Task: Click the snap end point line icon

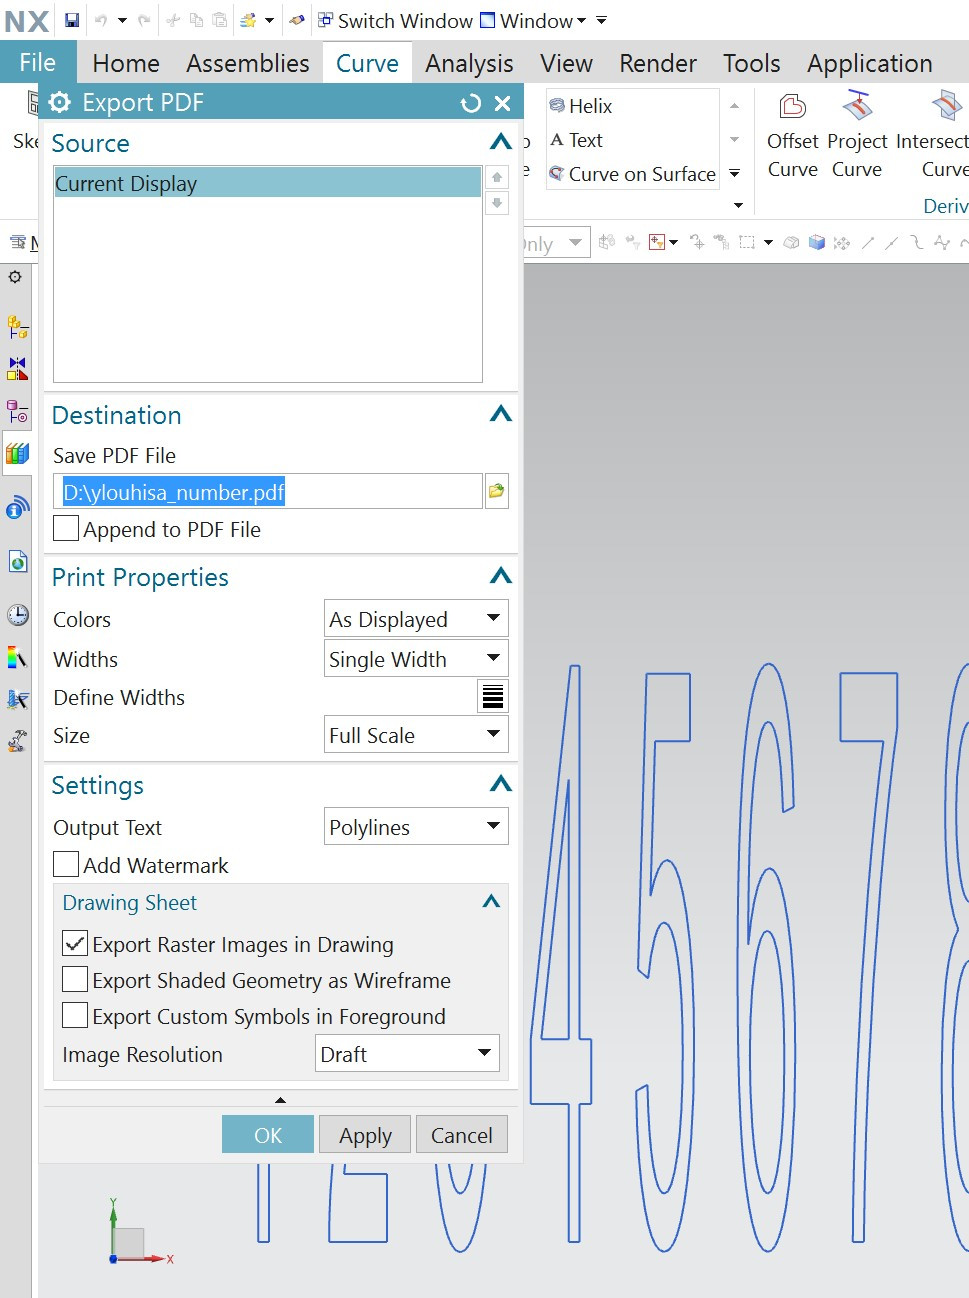Action: coord(868,242)
